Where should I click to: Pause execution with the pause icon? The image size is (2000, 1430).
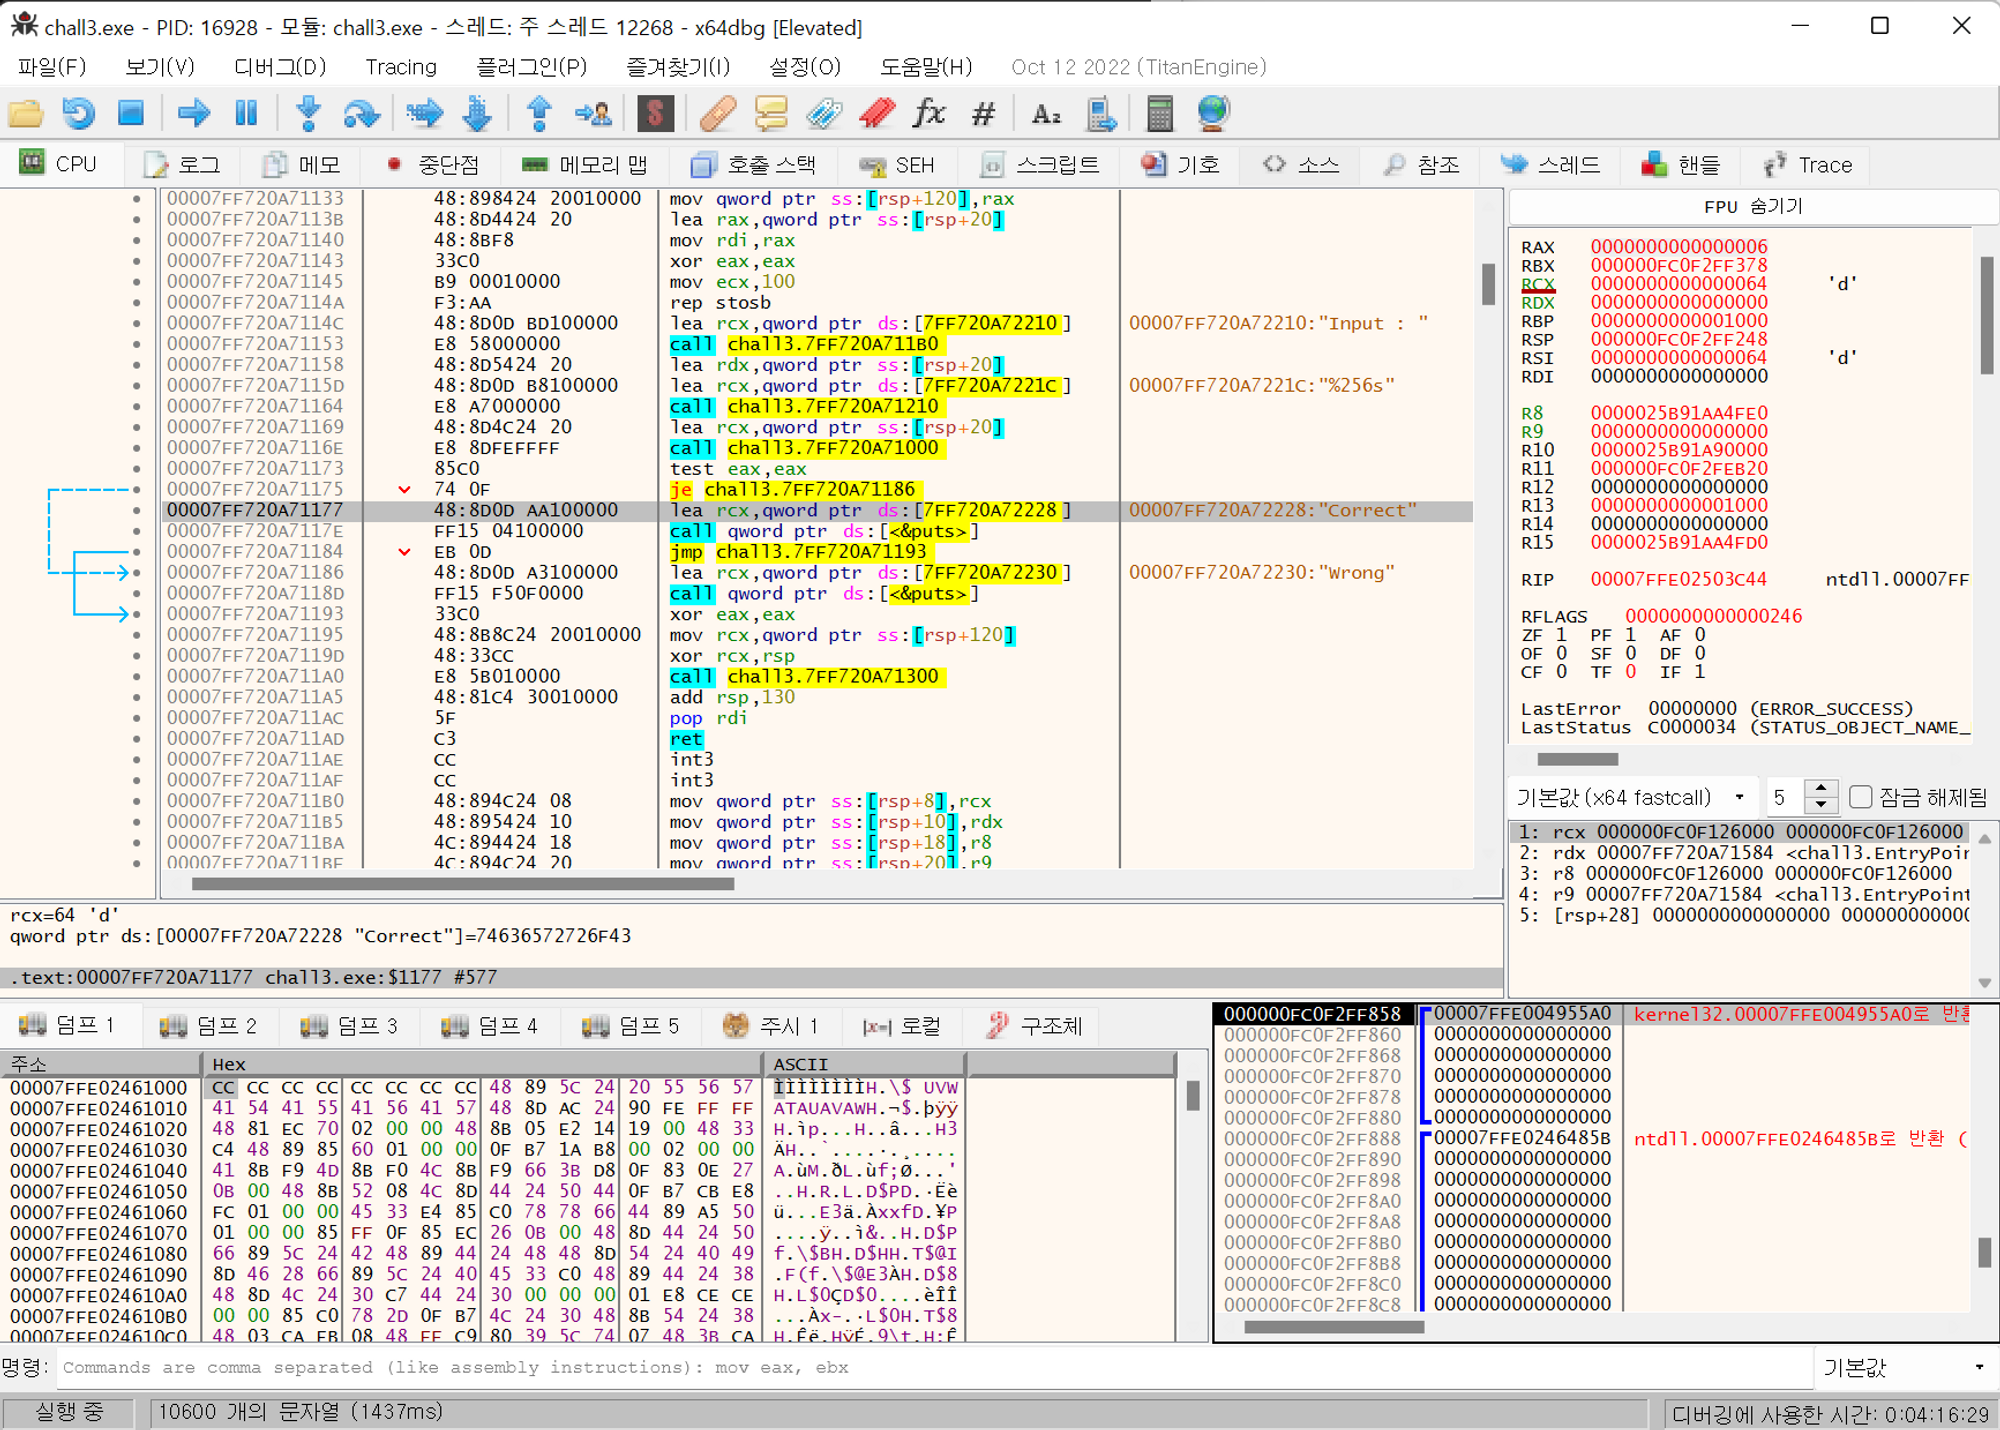246,113
